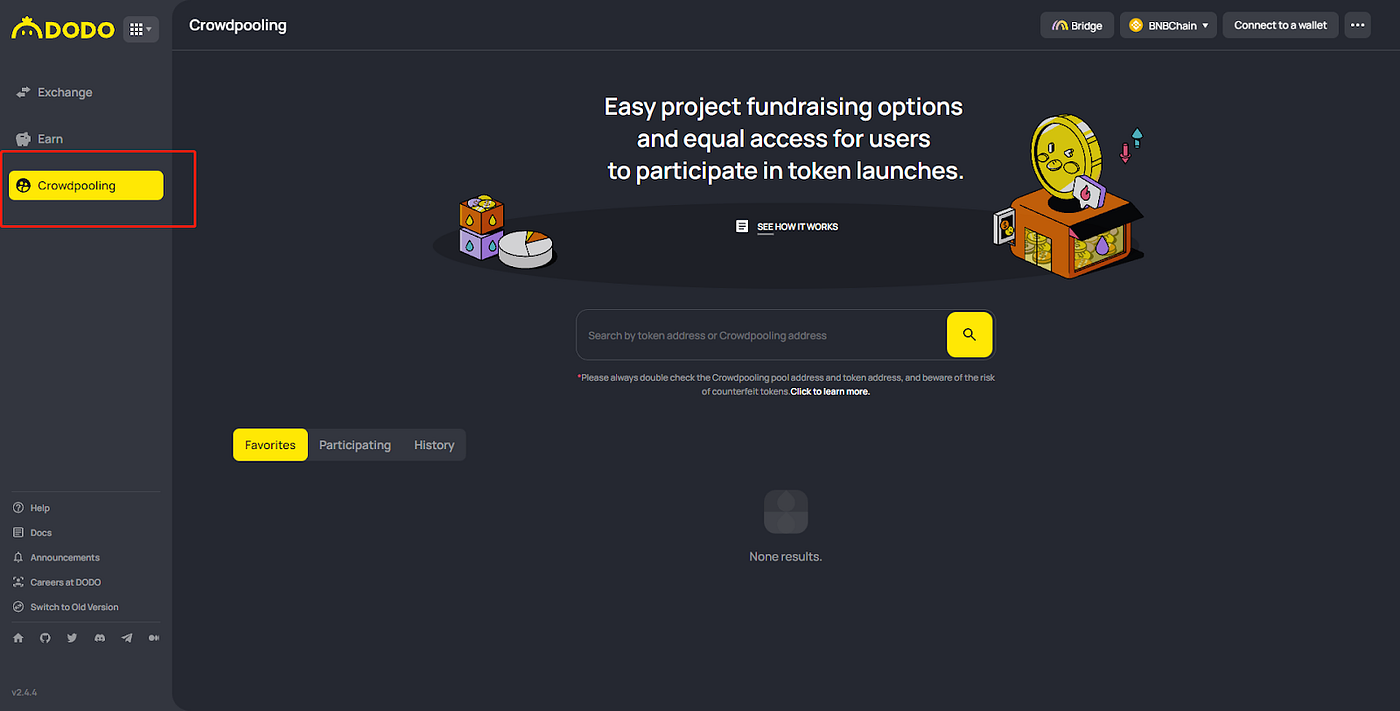Click the document icon beside SEE HOW IT WORKS
The height and width of the screenshot is (711, 1400).
pyautogui.click(x=741, y=227)
